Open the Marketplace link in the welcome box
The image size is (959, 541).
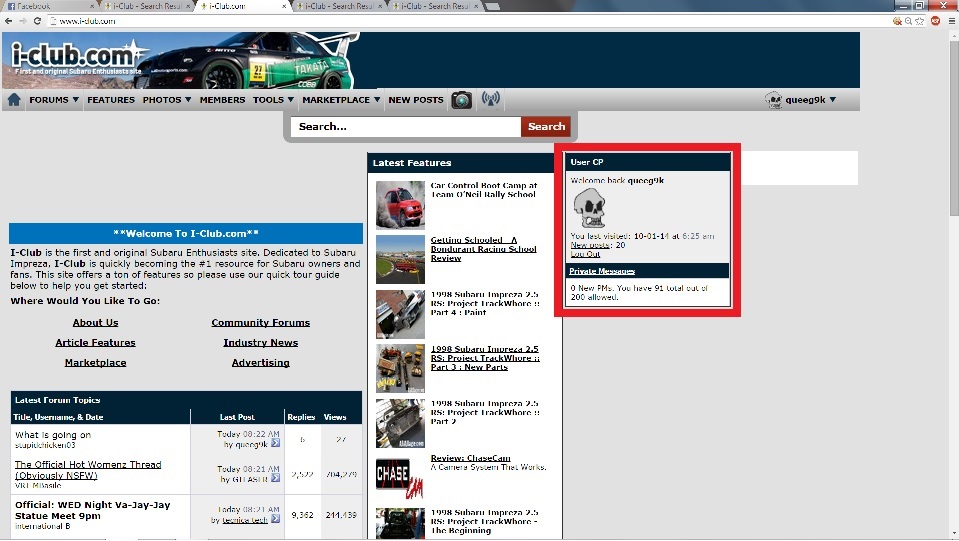click(x=95, y=363)
